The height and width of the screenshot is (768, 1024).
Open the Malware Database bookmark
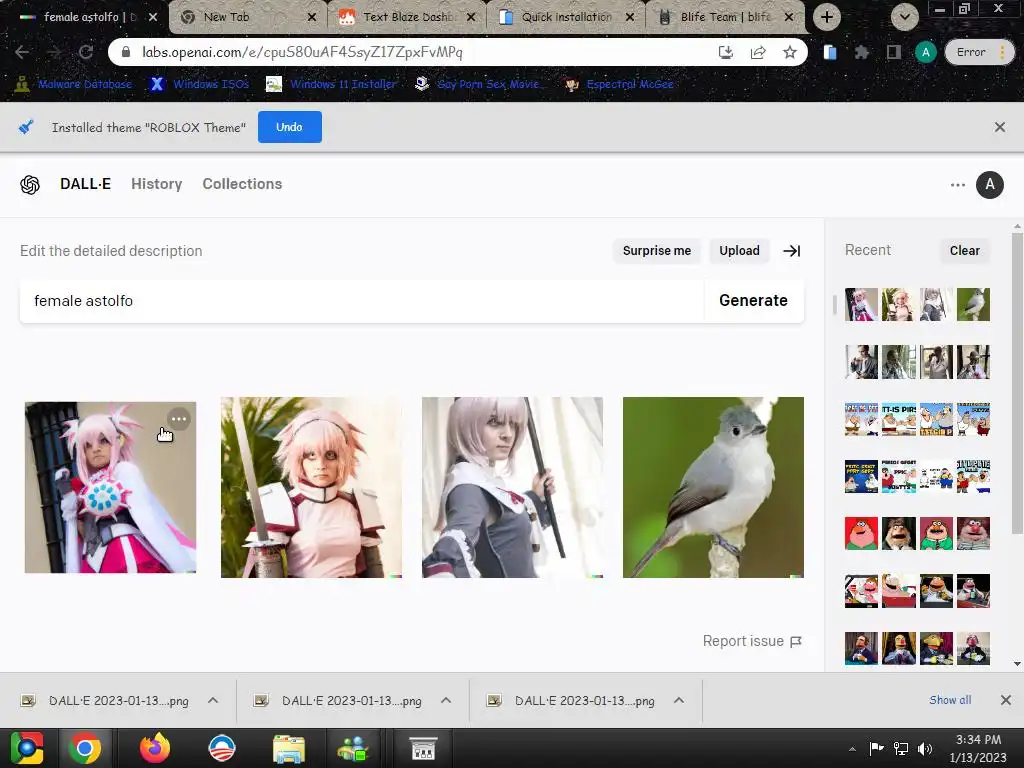tap(74, 84)
